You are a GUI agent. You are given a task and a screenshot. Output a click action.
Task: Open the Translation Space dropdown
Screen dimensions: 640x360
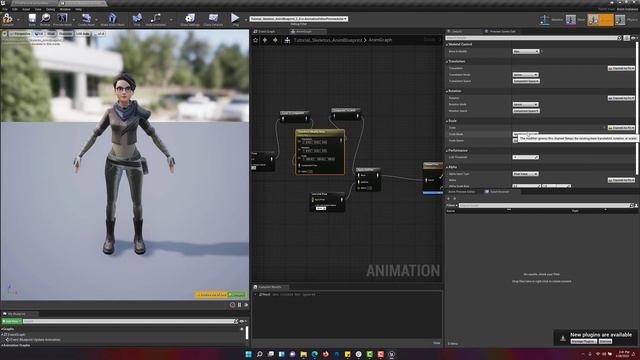(527, 81)
